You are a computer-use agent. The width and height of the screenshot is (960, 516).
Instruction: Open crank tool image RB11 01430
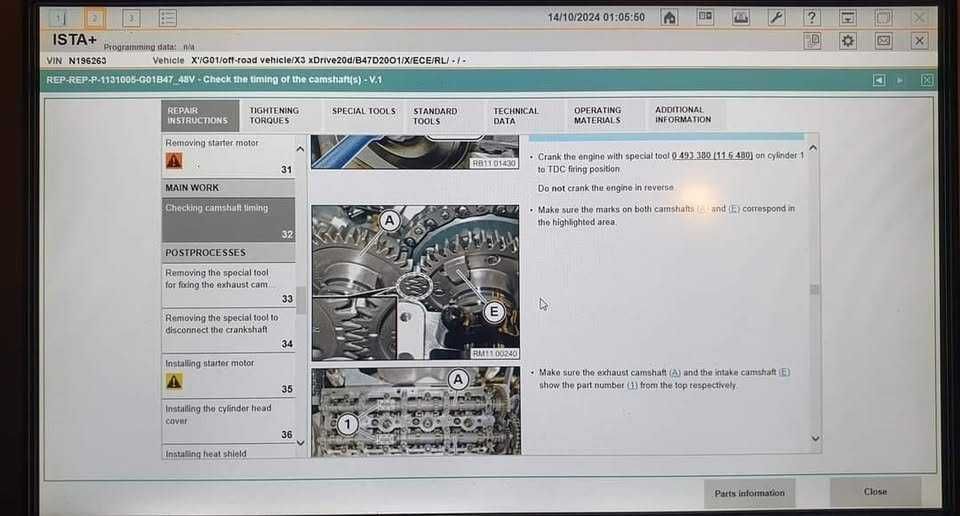point(415,151)
